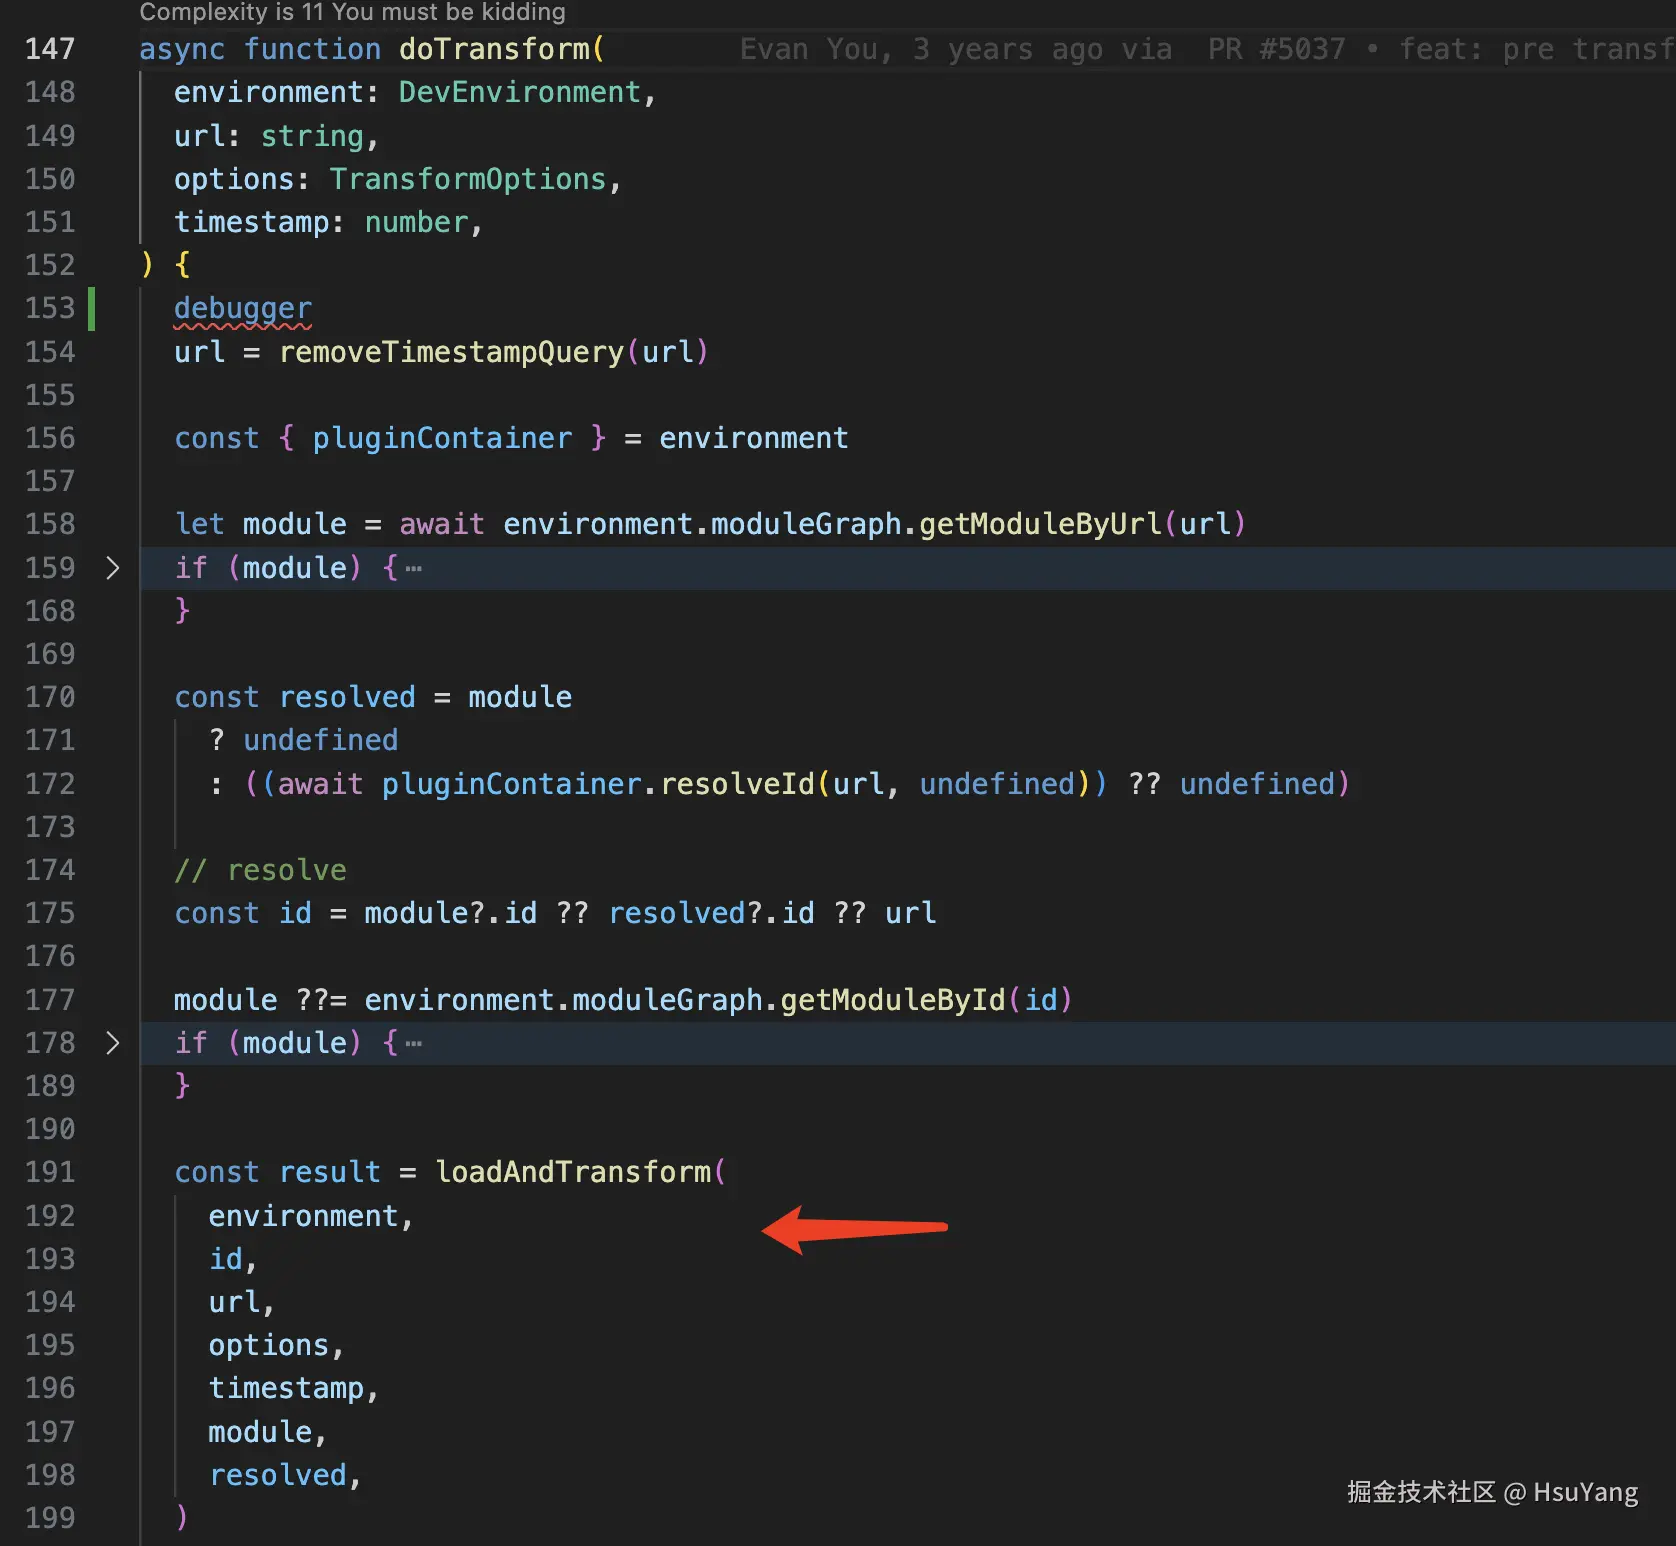
Task: Click the 'url' argument on line 194
Action: tap(234, 1302)
